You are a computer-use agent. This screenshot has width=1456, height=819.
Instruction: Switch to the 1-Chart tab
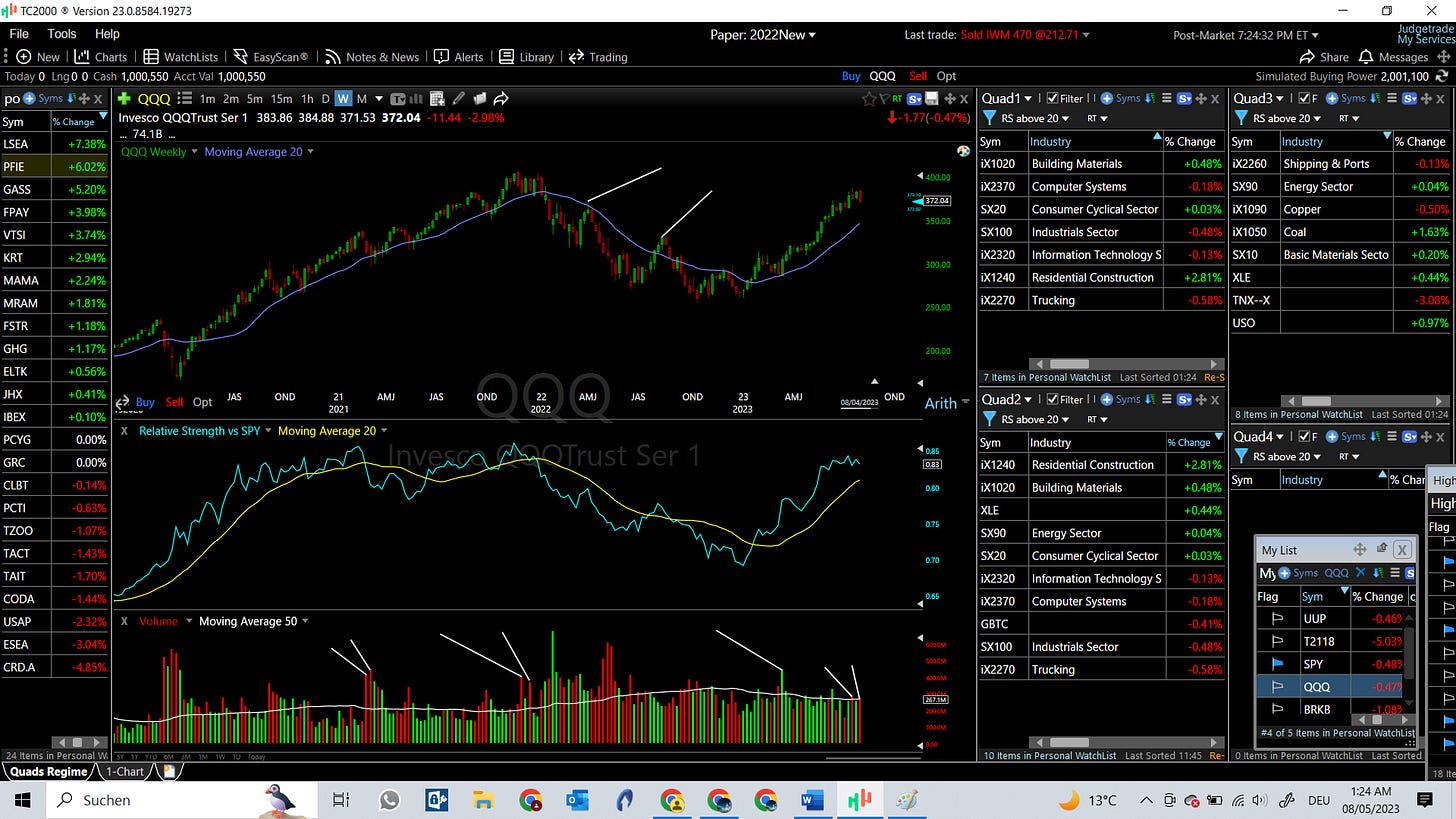coord(125,771)
